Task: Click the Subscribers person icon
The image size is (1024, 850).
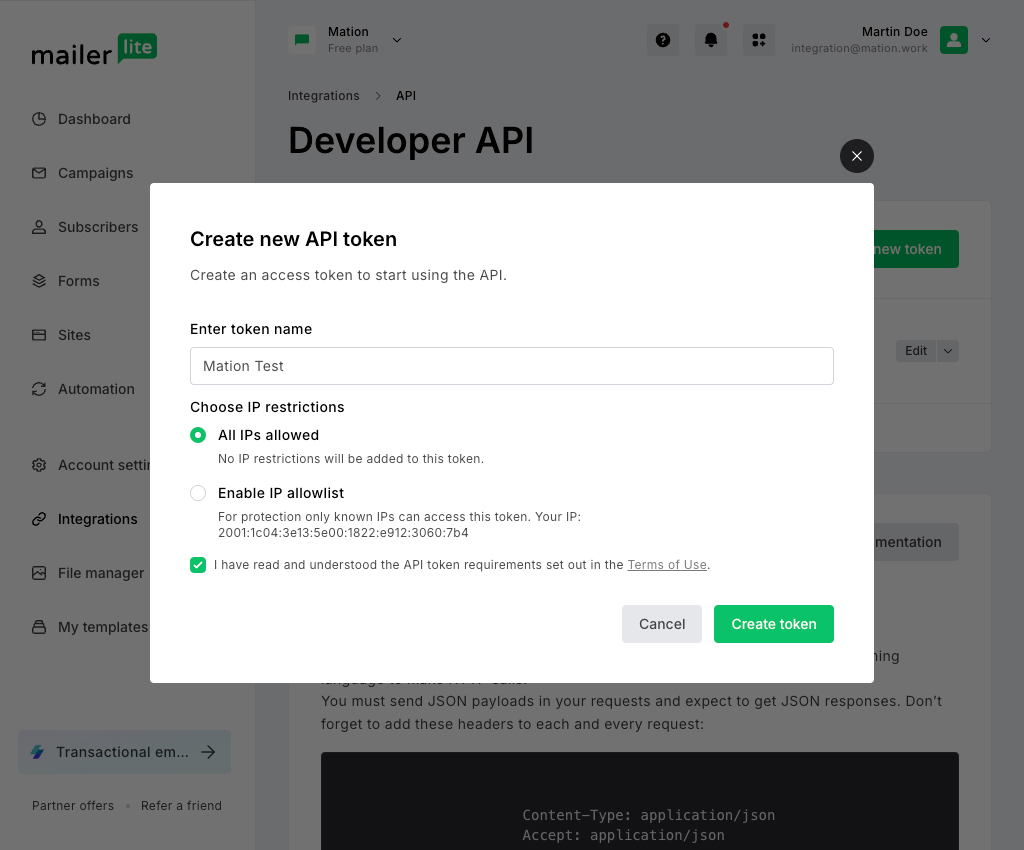Action: (39, 227)
